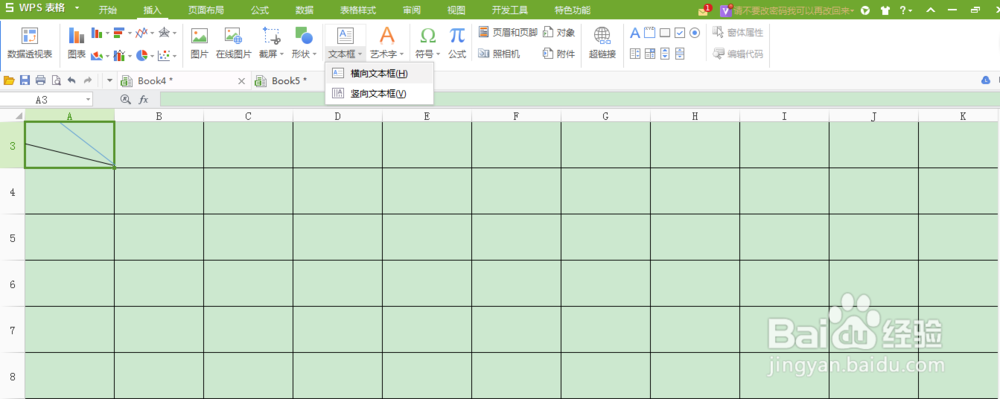Expand the column chart dropdown arrow
The image size is (1000, 399).
(x=107, y=33)
